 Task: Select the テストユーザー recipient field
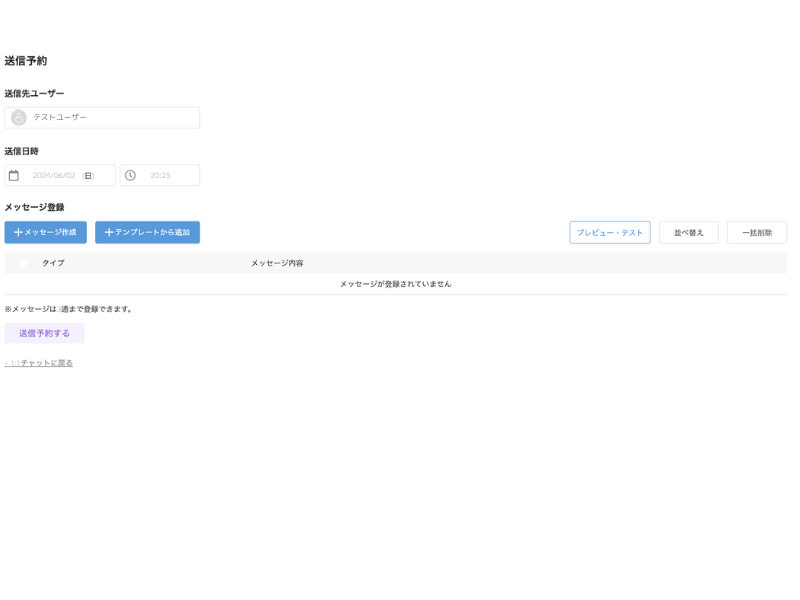click(102, 117)
